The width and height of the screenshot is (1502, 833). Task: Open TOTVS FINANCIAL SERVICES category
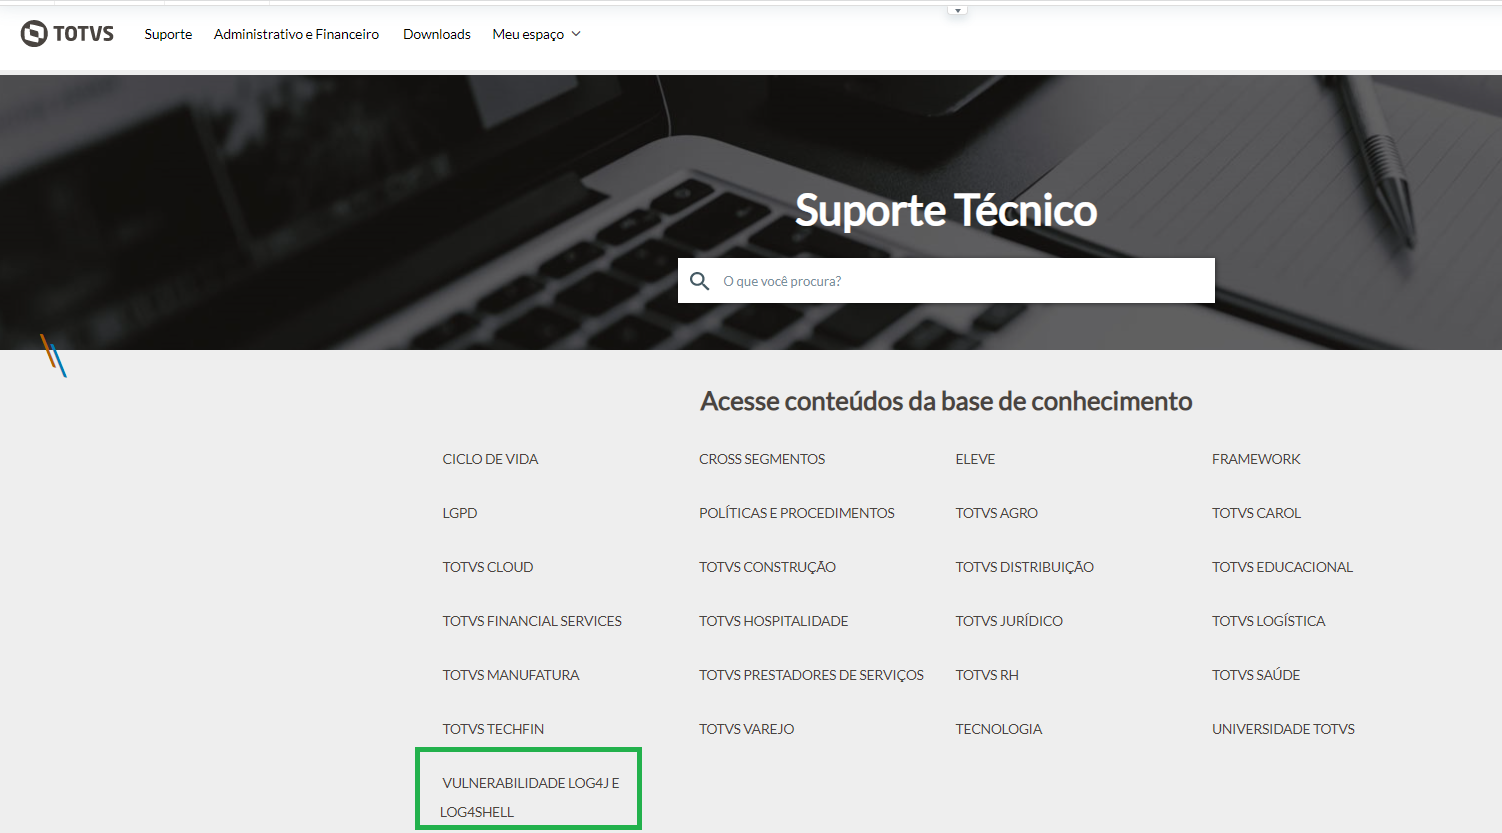[x=532, y=621]
